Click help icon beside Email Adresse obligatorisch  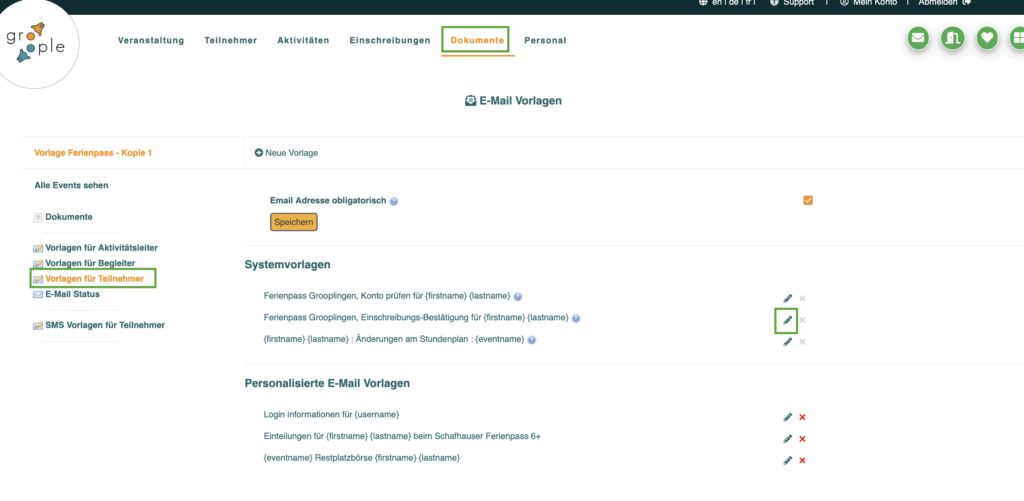[x=394, y=201]
